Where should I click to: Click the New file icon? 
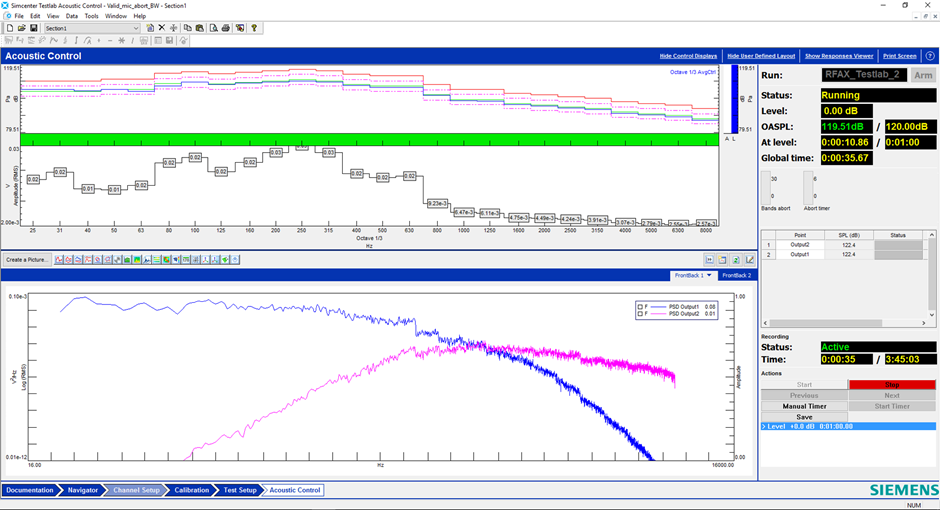coord(10,28)
